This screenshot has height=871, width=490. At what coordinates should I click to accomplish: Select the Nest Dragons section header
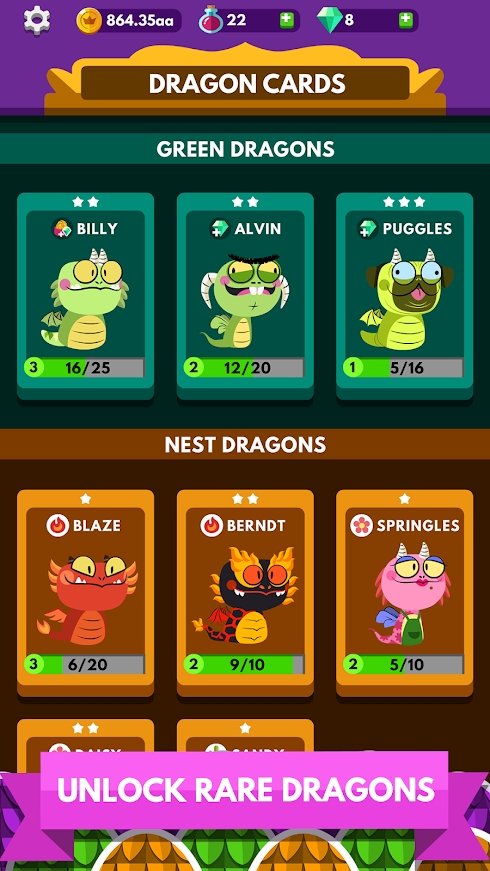245,444
